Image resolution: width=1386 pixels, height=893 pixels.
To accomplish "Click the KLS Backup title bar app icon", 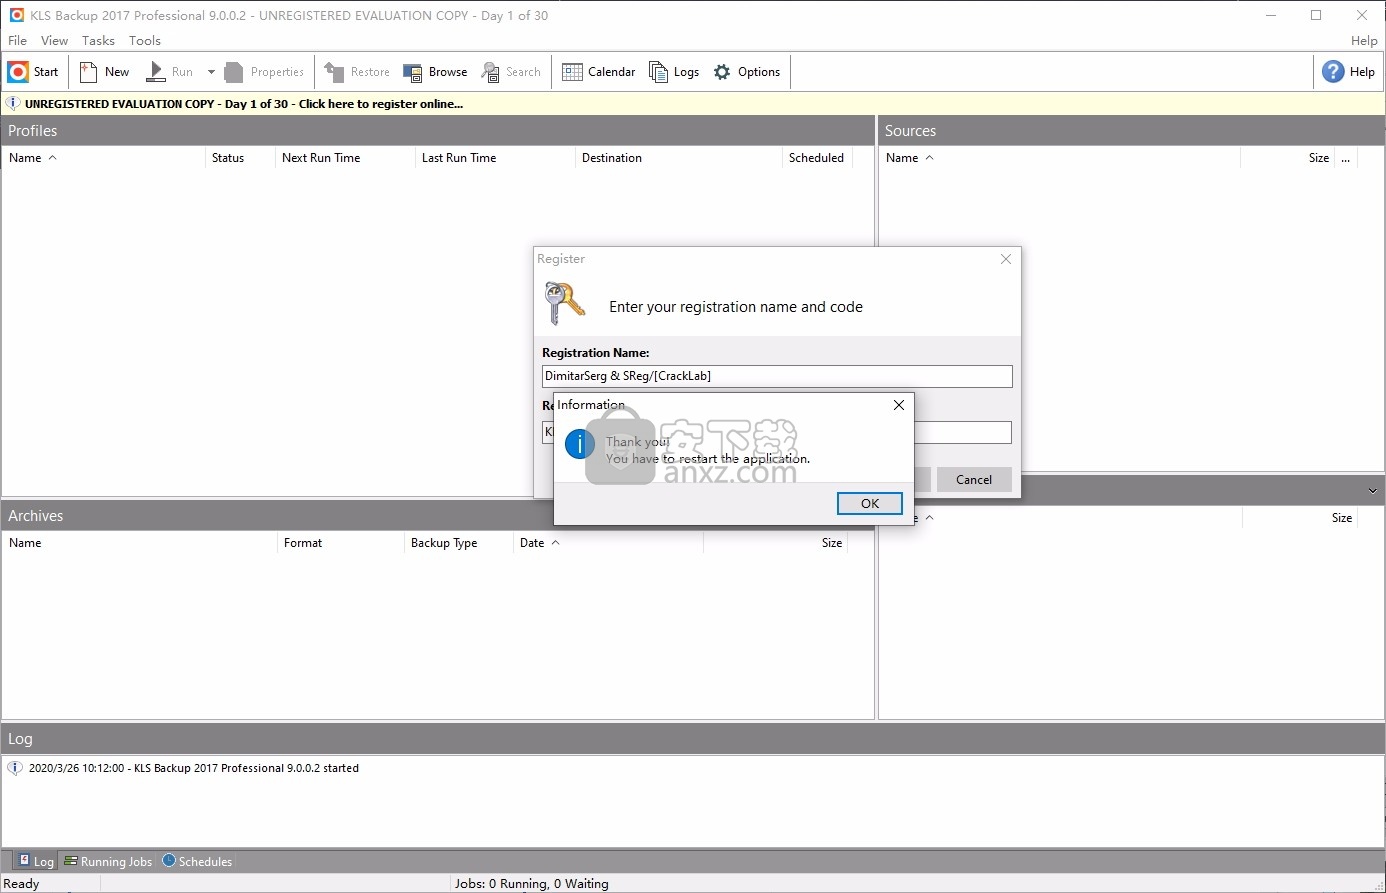I will coord(16,15).
